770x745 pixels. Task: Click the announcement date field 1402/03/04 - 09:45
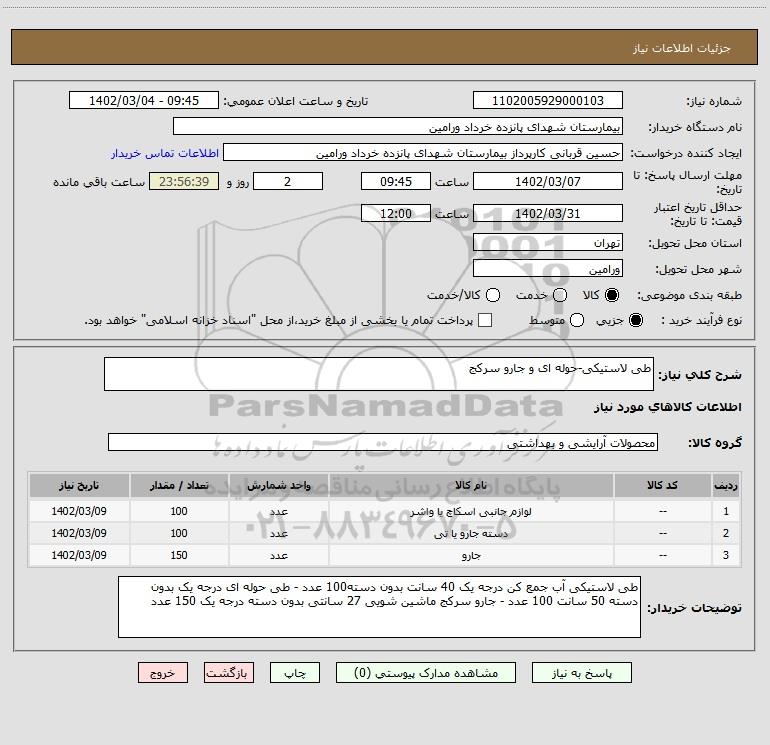(x=144, y=101)
